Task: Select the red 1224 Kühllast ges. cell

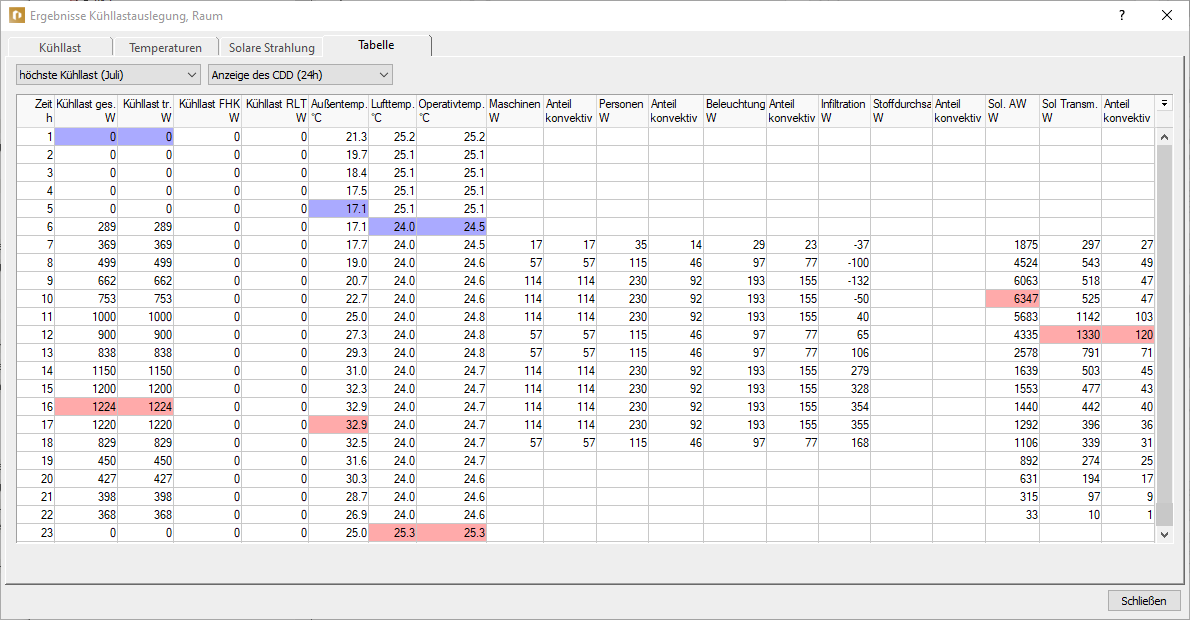Action: click(x=86, y=407)
